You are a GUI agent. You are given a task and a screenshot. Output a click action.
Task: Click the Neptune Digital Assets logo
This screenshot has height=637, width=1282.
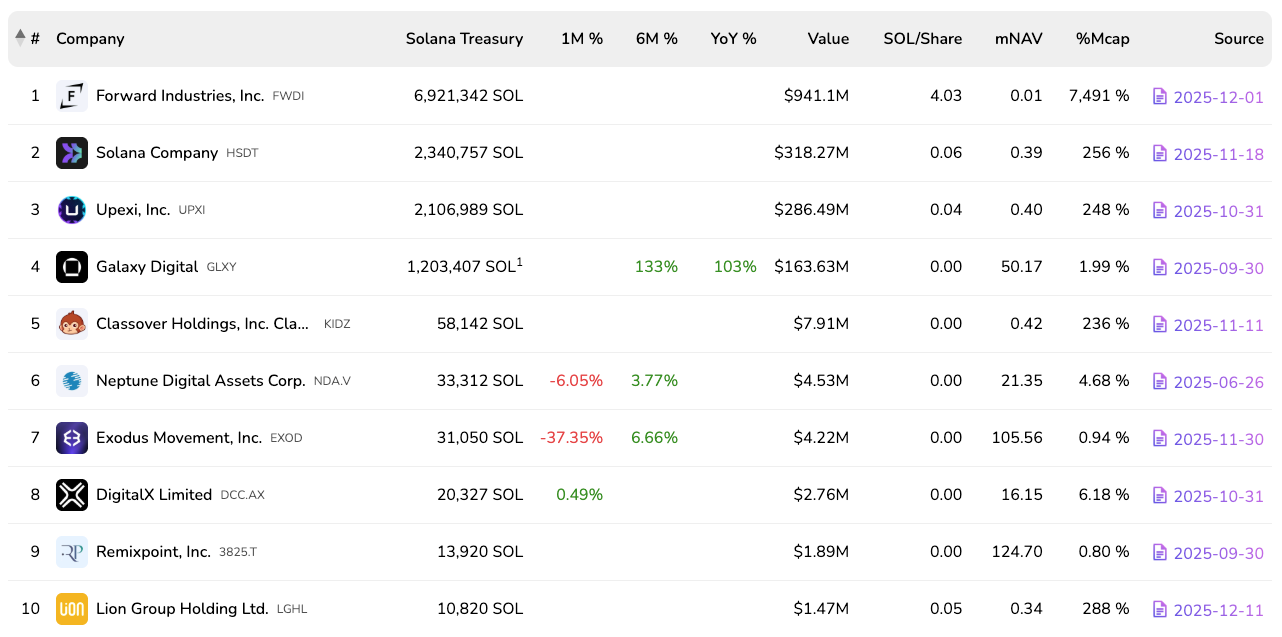72,381
